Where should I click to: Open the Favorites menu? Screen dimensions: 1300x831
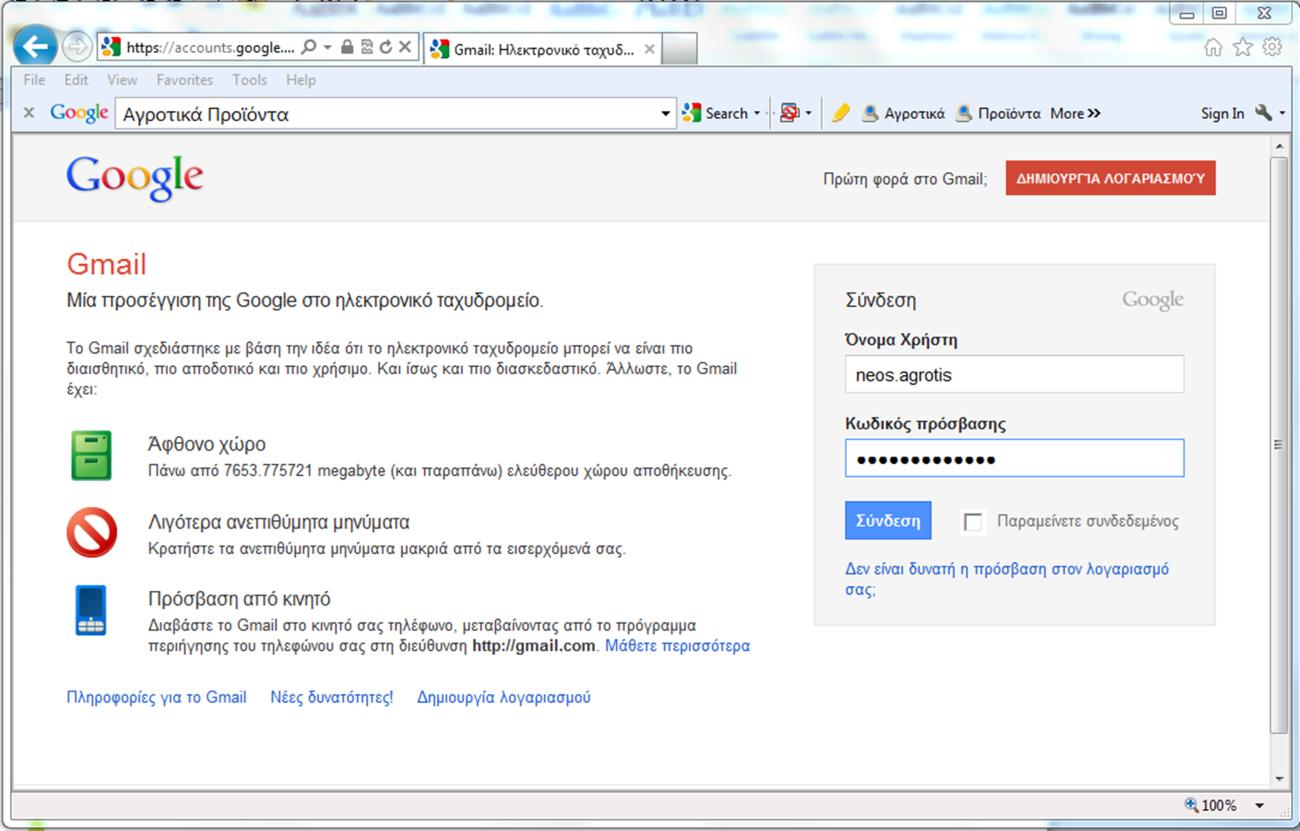pos(185,80)
